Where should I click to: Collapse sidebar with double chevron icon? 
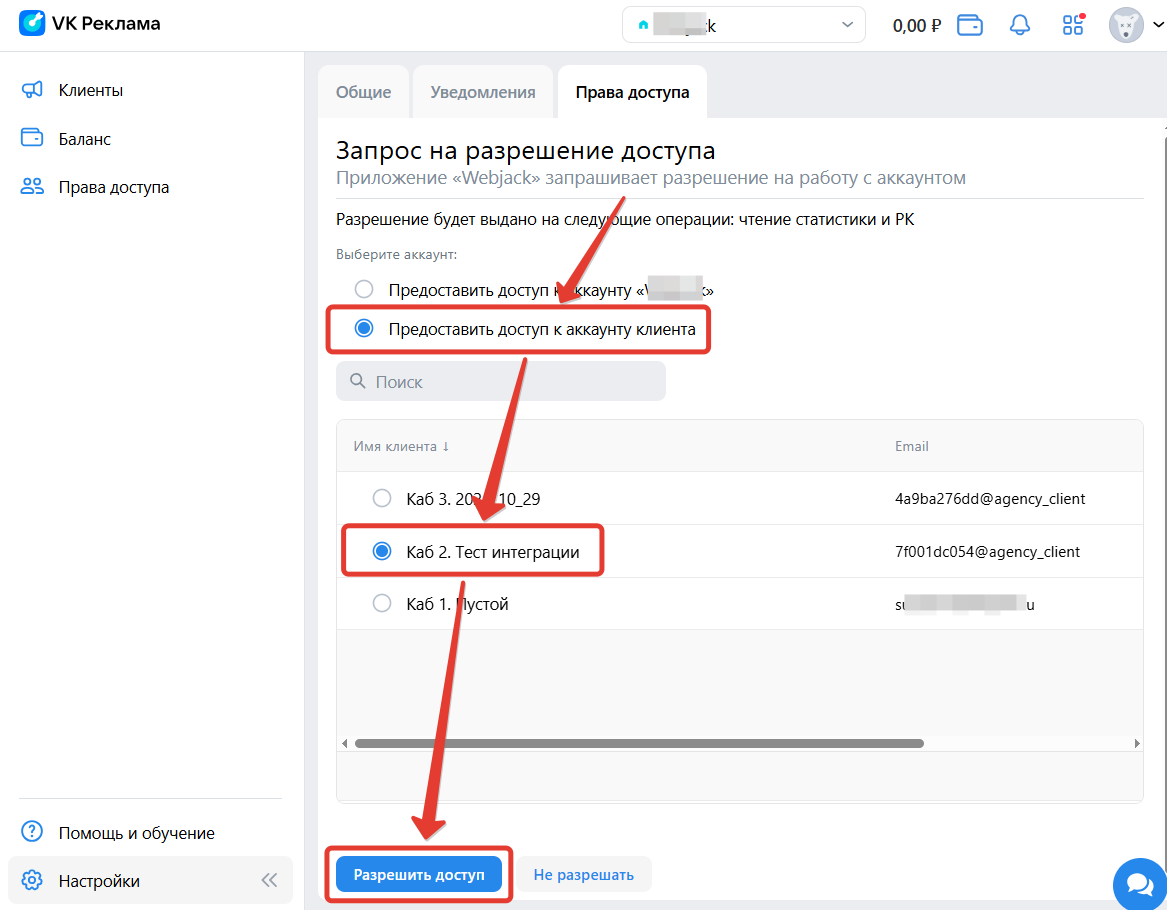pyautogui.click(x=269, y=881)
